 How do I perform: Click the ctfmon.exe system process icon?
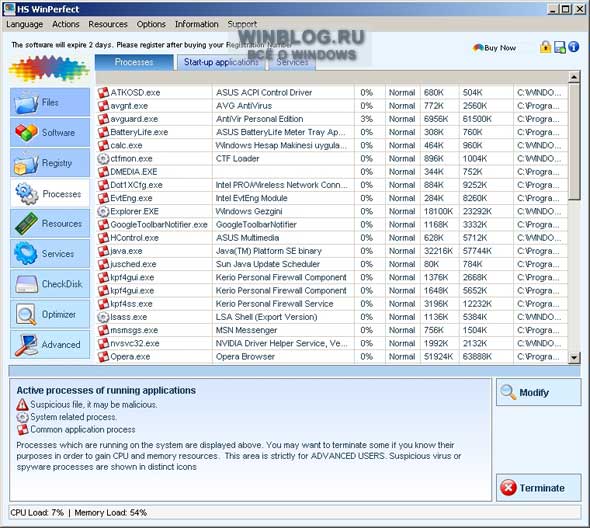(103, 158)
